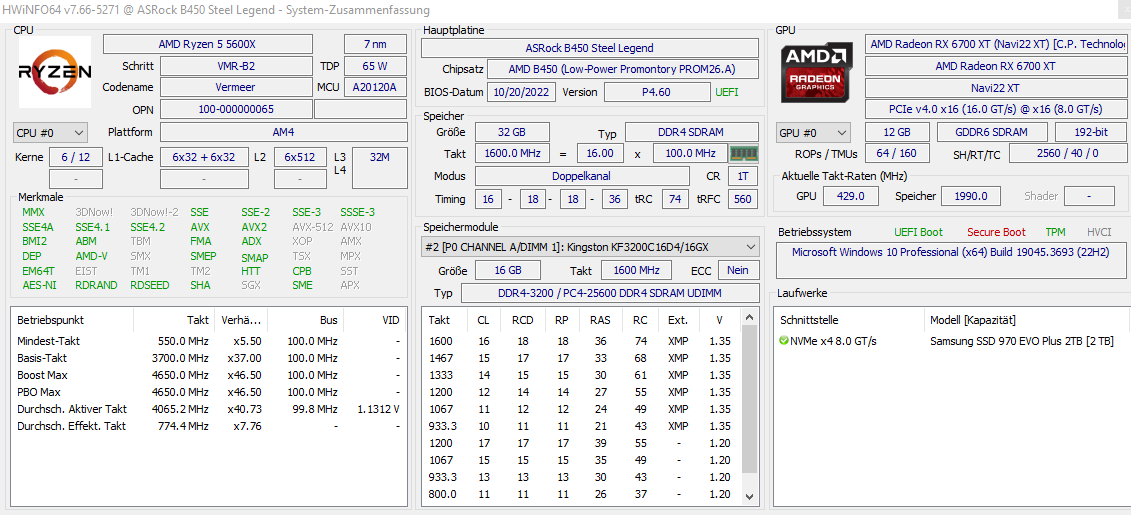Click the green check icon beside NVMe x4

tap(784, 340)
